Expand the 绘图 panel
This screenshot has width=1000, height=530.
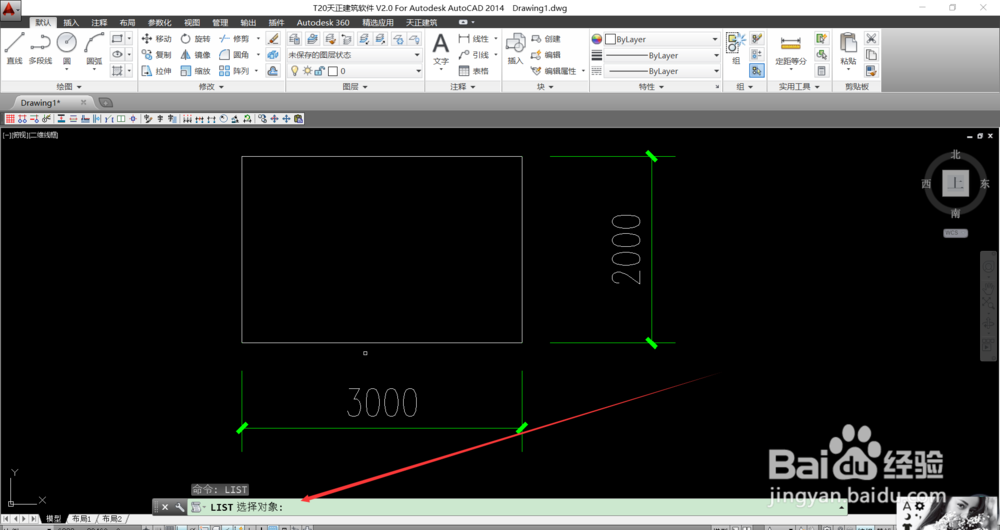click(x=69, y=87)
